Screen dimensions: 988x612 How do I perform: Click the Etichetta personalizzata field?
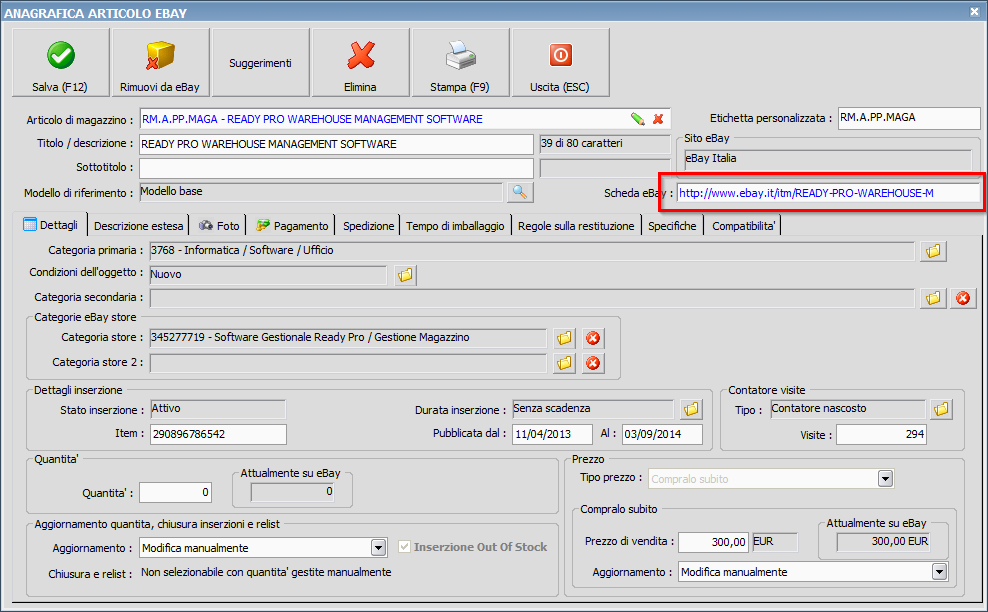[909, 118]
